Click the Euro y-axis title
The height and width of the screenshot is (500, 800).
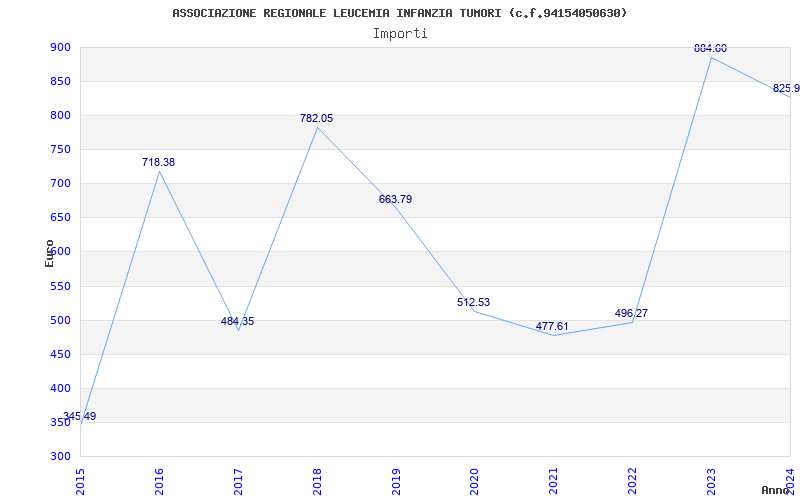[x=49, y=253]
